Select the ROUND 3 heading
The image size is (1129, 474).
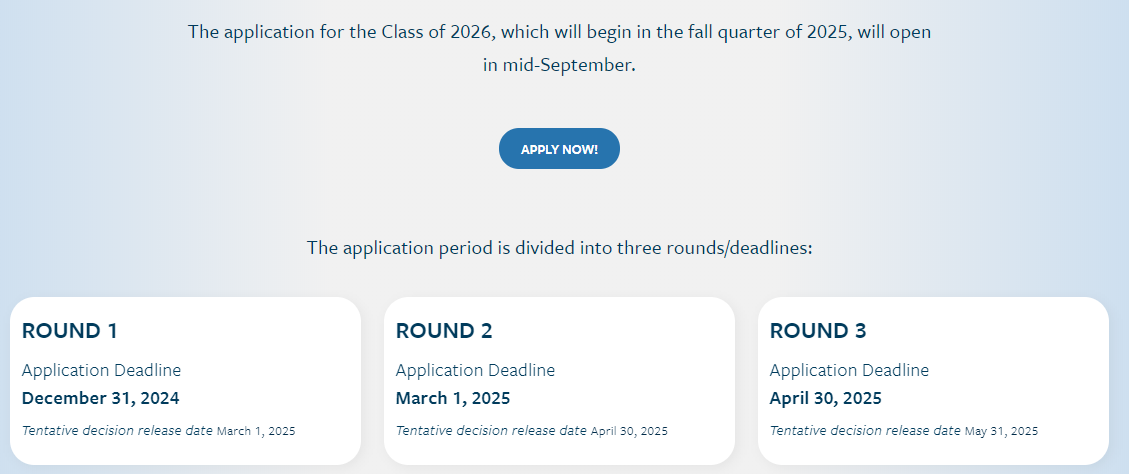coord(818,331)
